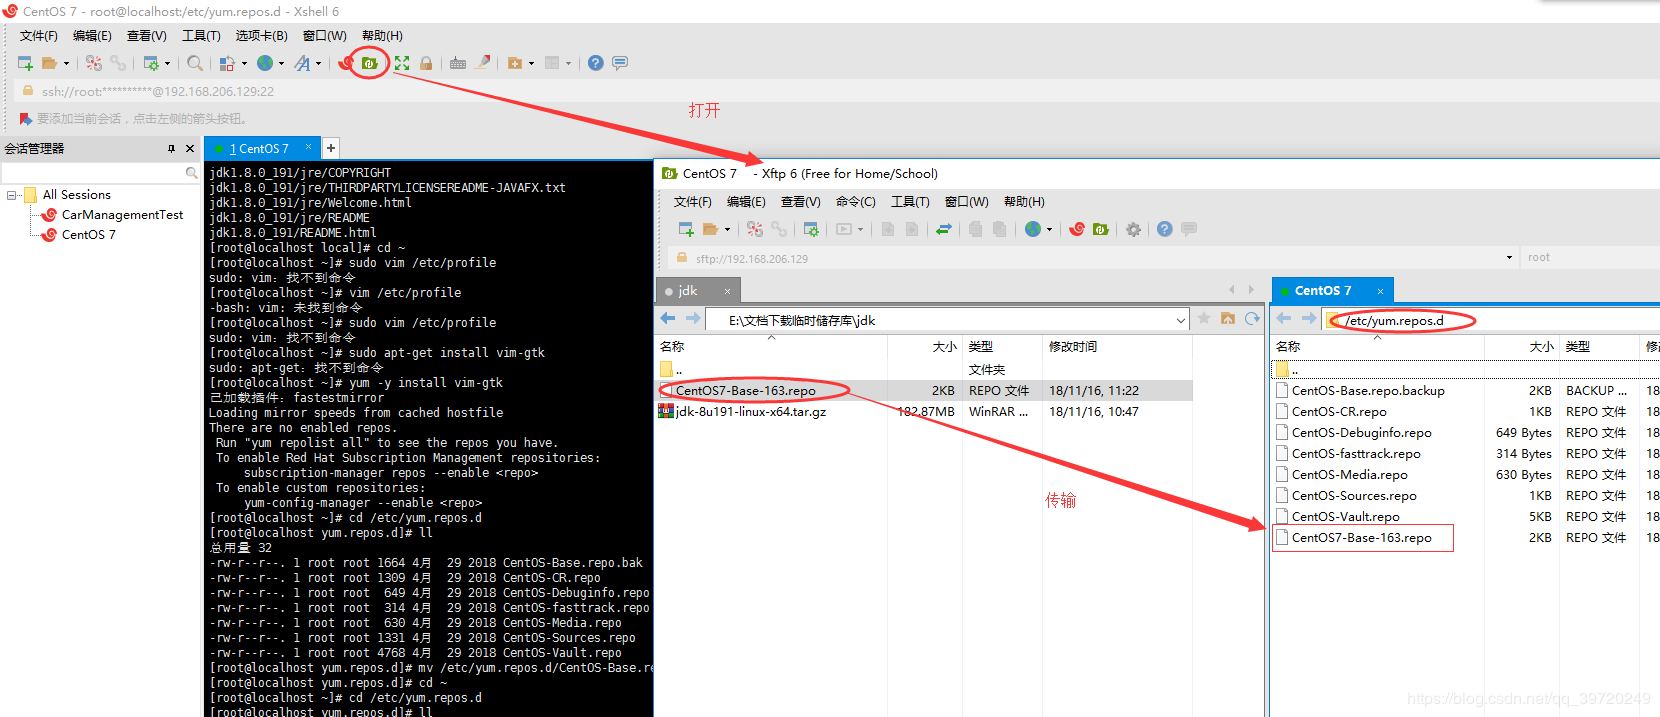1660x717 pixels.
Task: Select jdk-8u191-linux-x64.tar.gz file
Action: point(750,412)
